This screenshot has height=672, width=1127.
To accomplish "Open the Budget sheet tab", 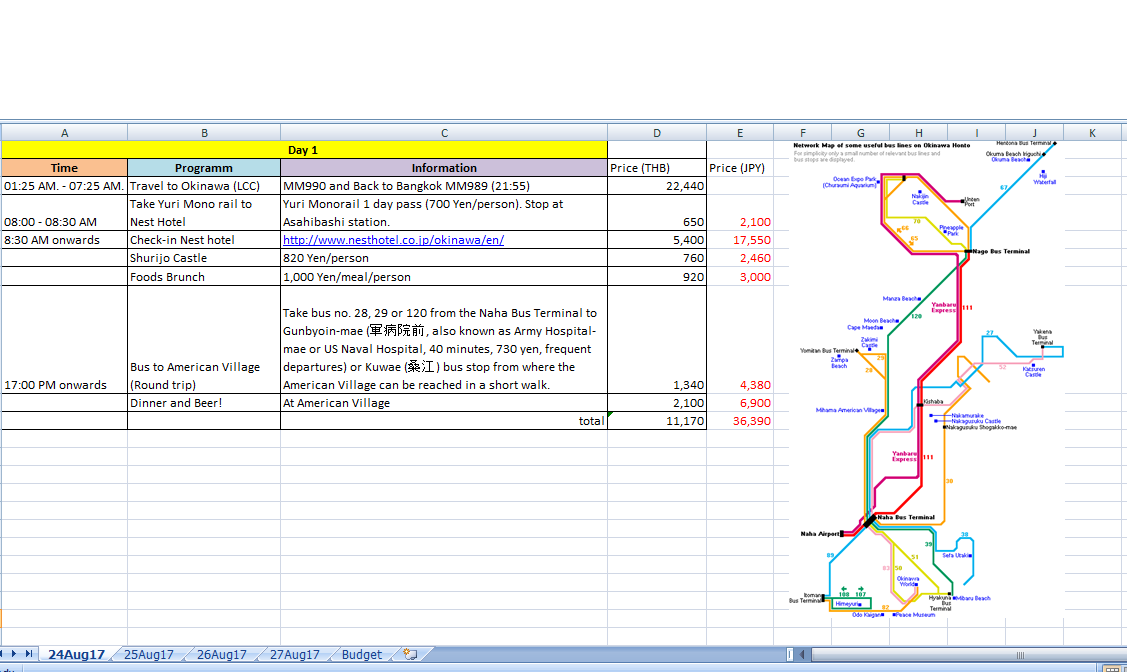I will [x=361, y=655].
